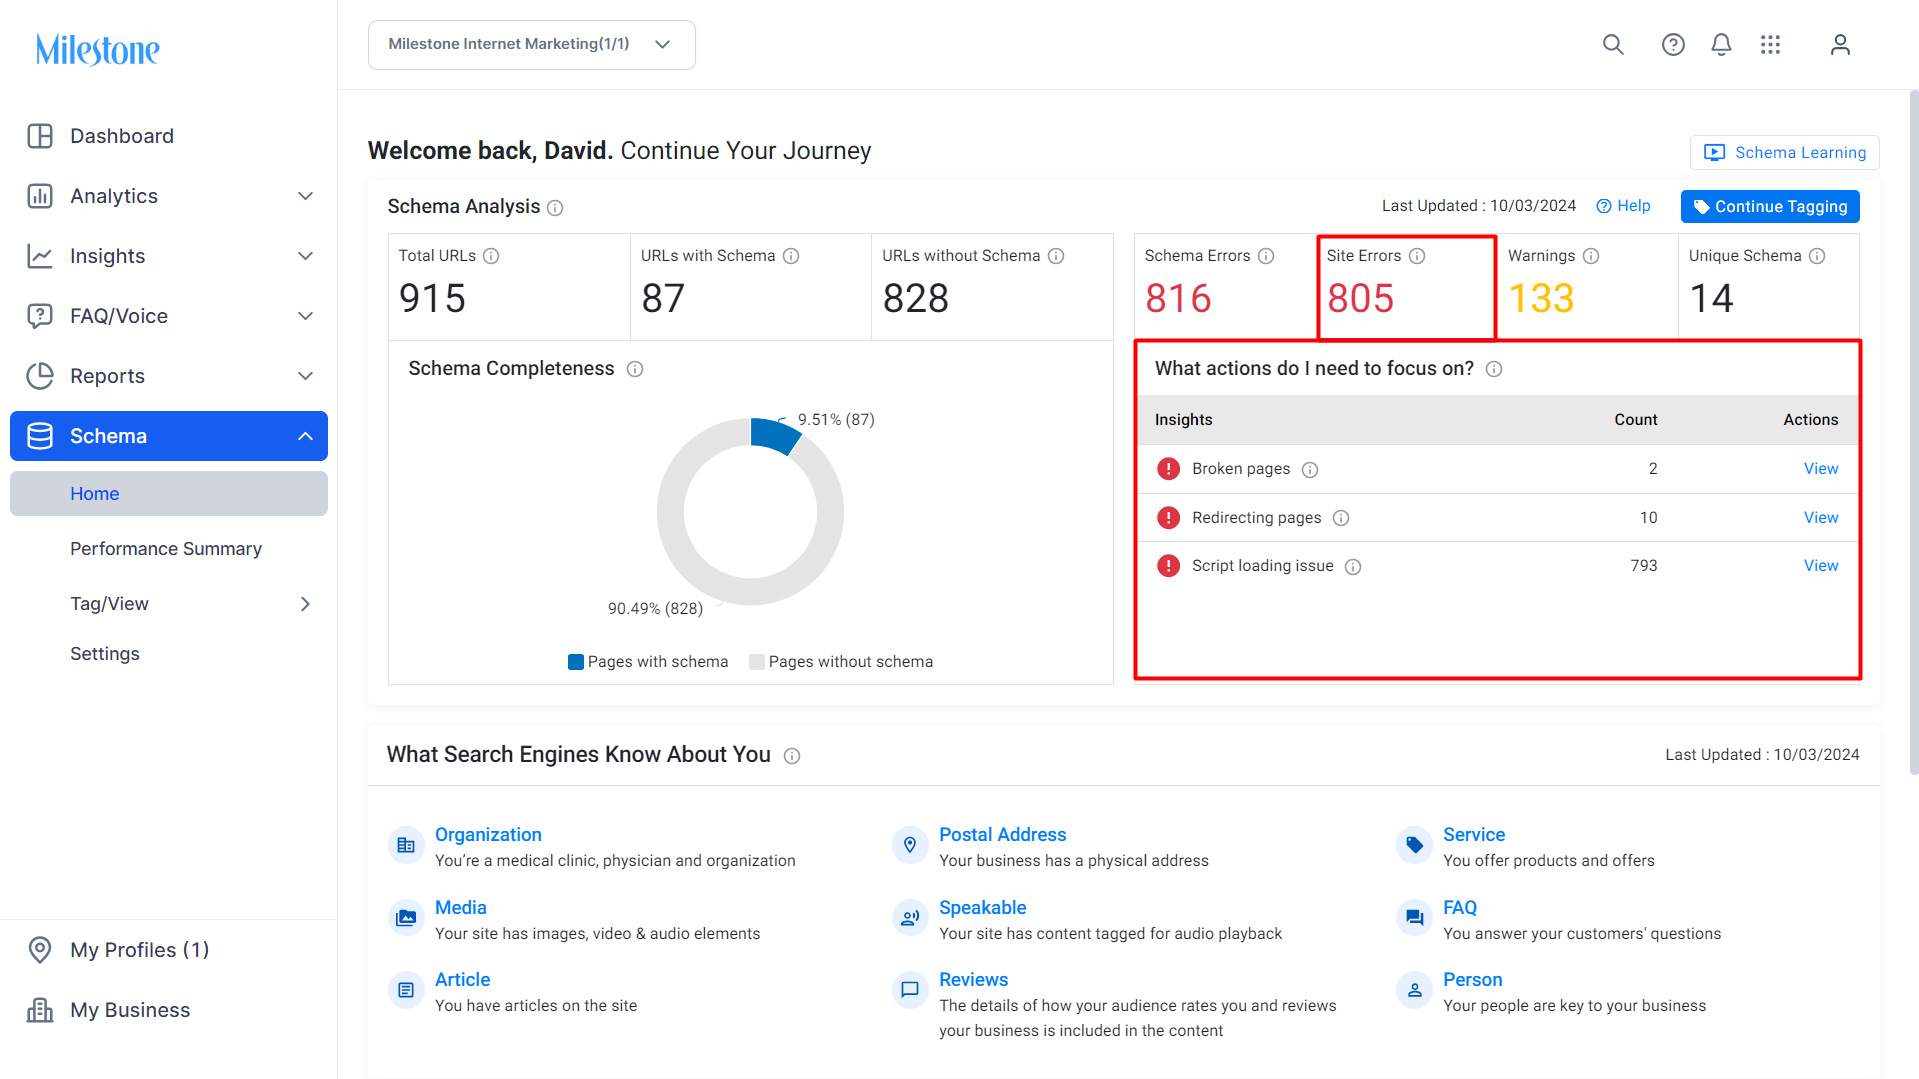Toggle Pages without schema legend swatch

[757, 662]
